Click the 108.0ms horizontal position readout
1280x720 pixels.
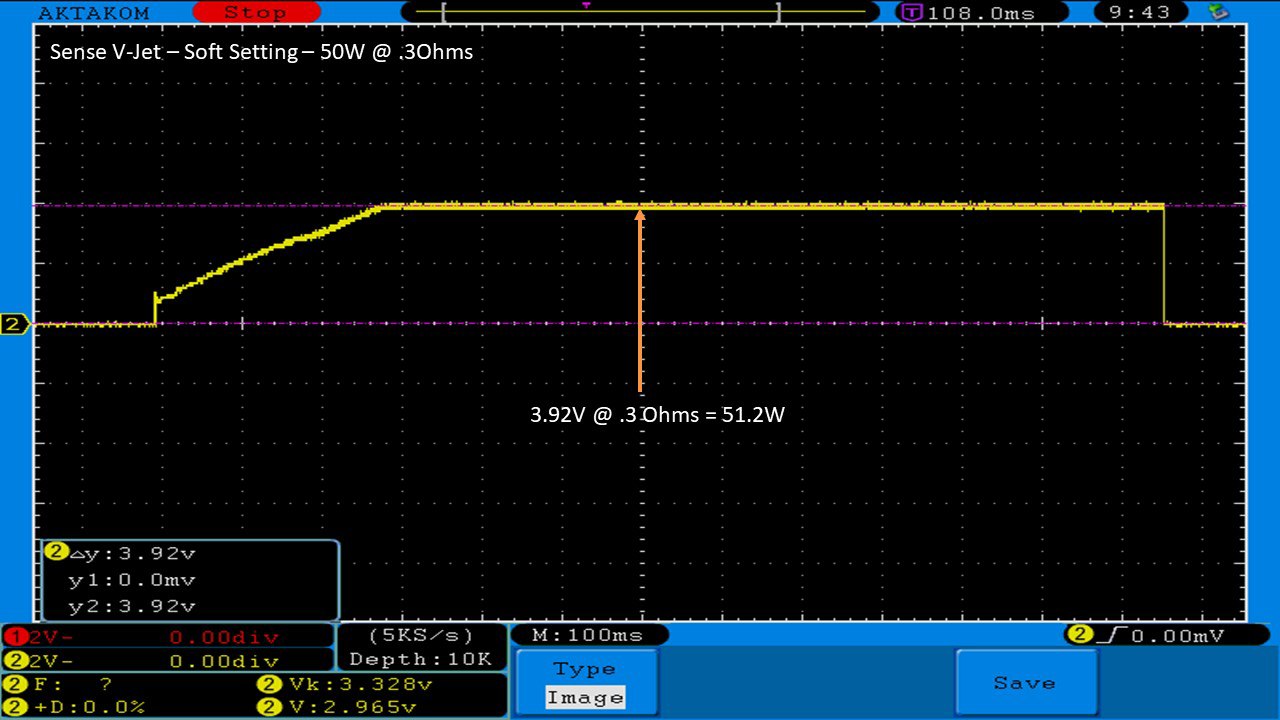[x=981, y=13]
